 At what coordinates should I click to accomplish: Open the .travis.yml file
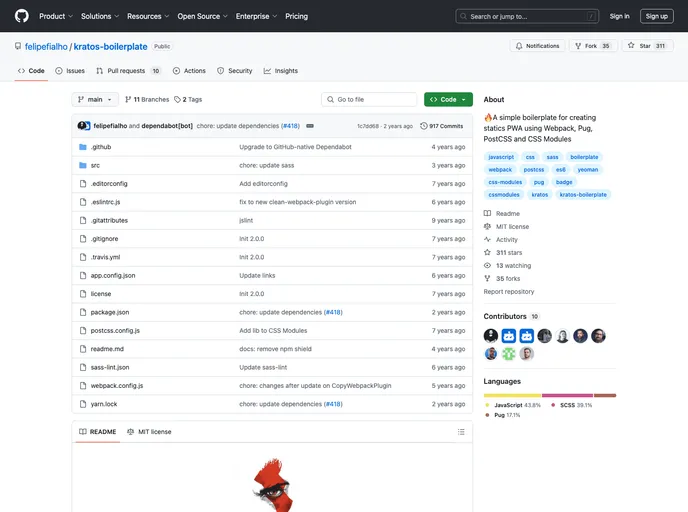pyautogui.click(x=105, y=257)
